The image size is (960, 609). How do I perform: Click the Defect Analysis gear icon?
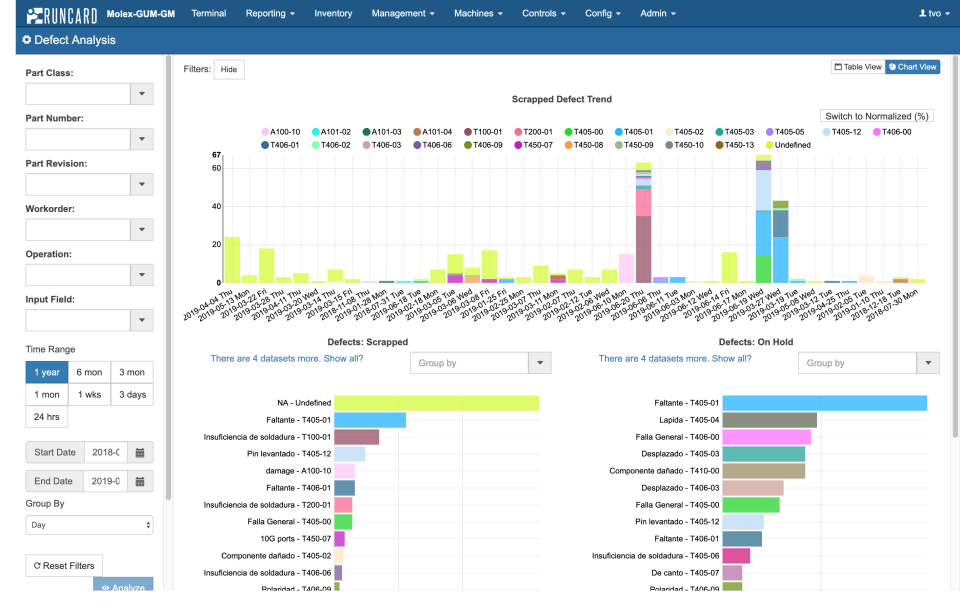point(26,40)
